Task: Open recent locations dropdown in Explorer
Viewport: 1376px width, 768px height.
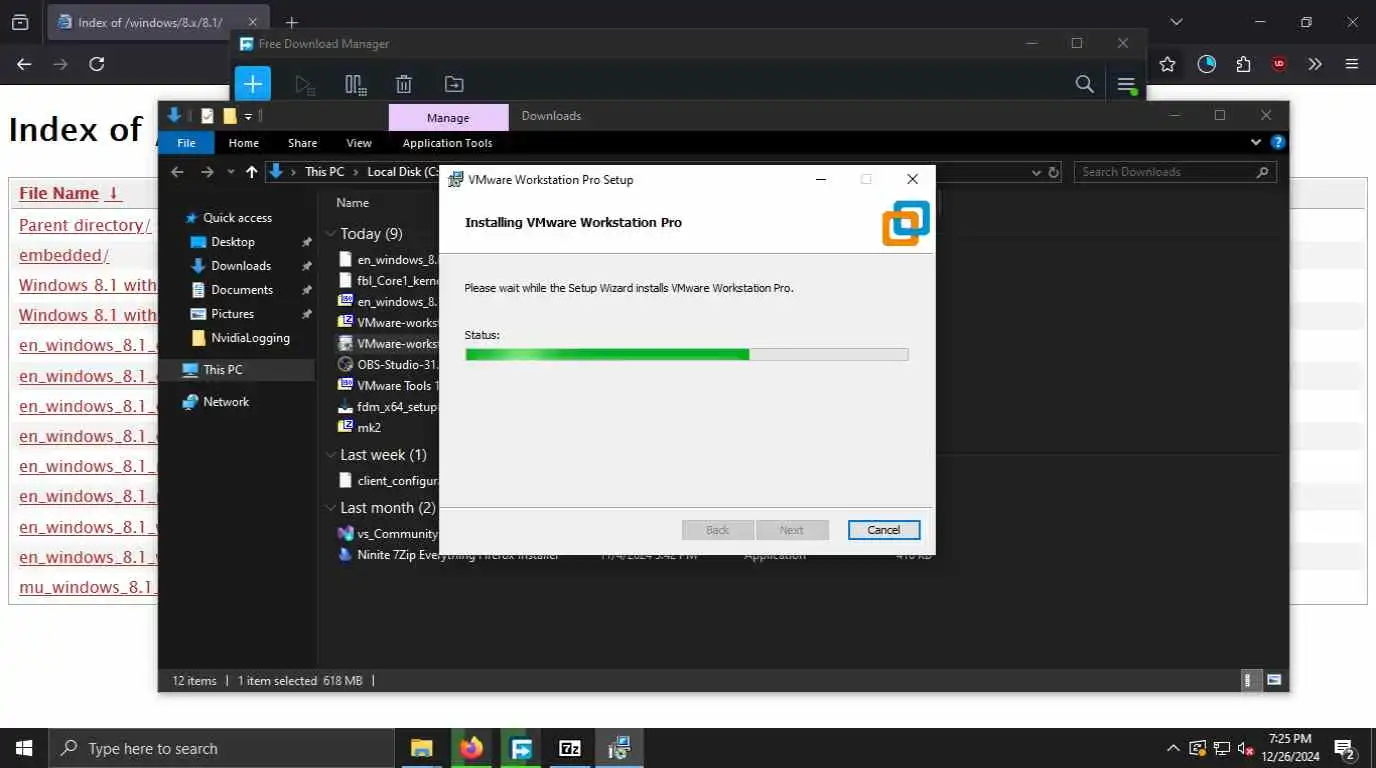Action: click(231, 172)
